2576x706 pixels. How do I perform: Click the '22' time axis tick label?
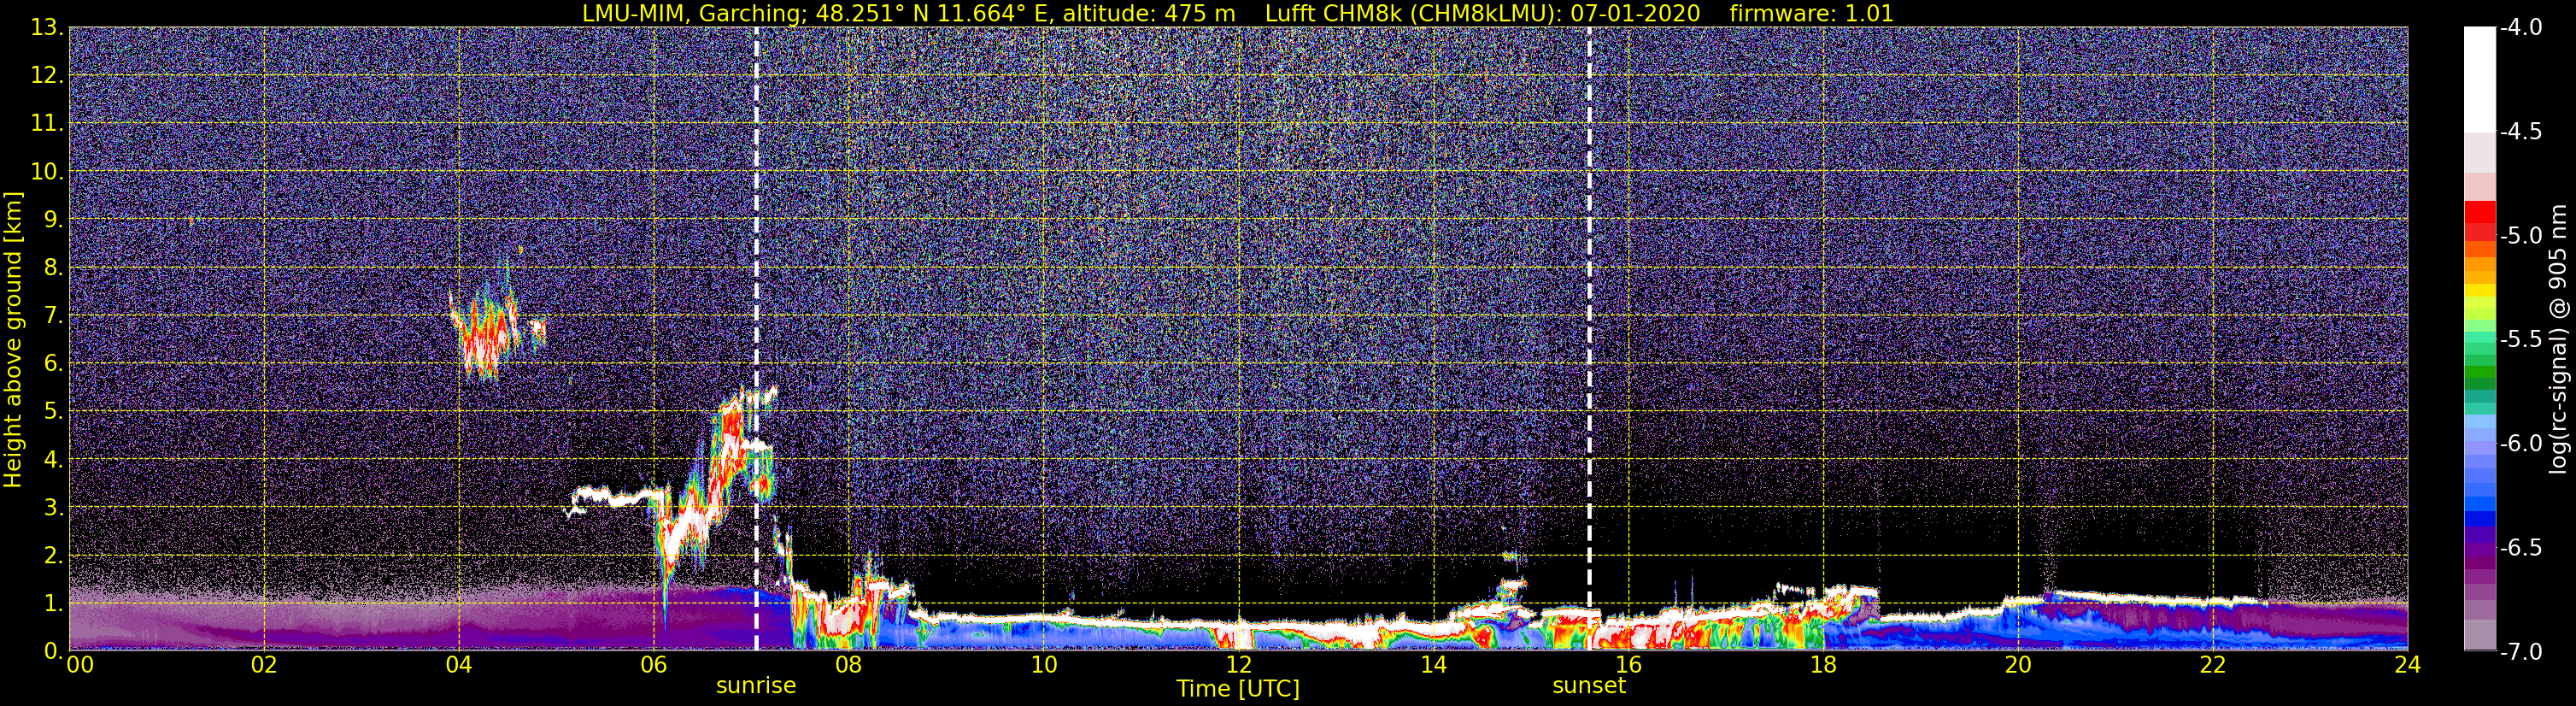[x=2213, y=666]
